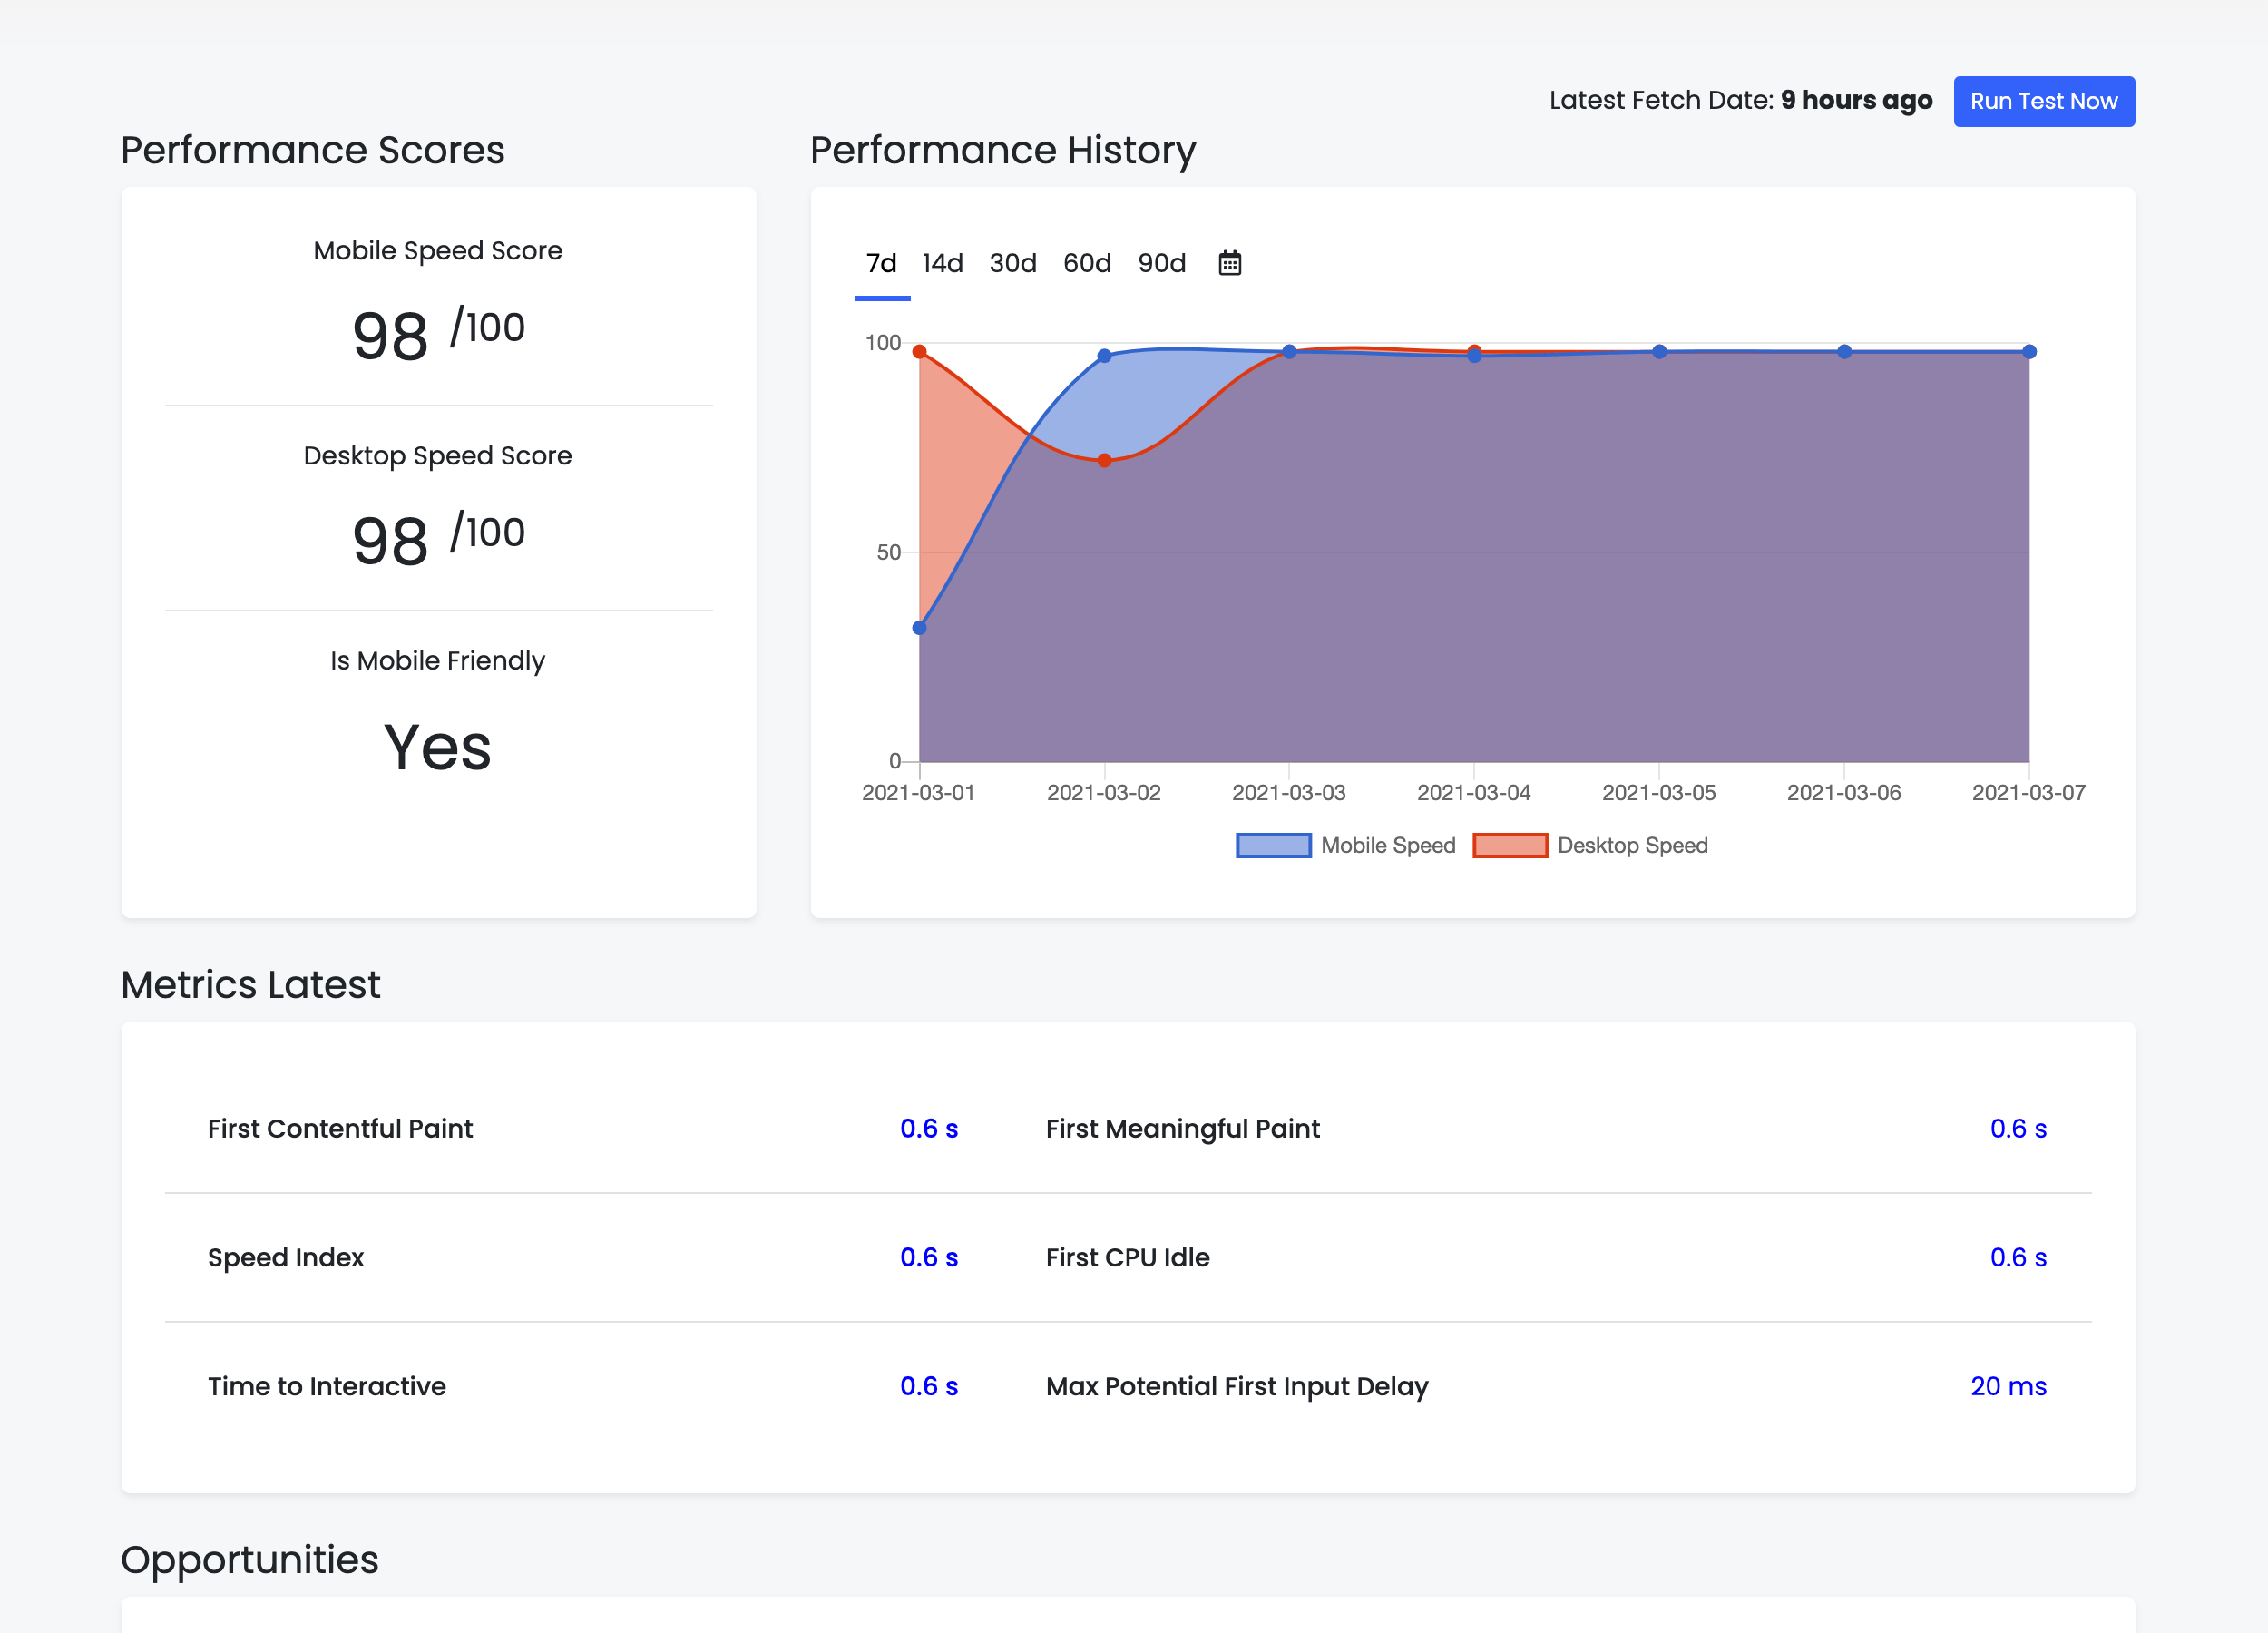Image resolution: width=2268 pixels, height=1633 pixels.
Task: Switch to the 30d history tab
Action: coord(1012,263)
